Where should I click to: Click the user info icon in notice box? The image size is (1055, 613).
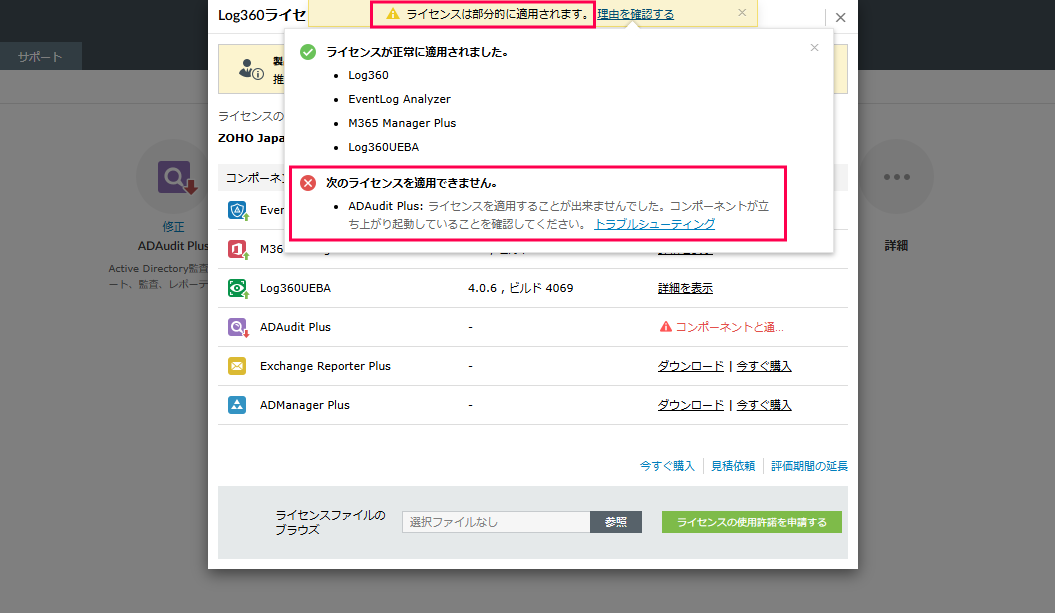click(x=251, y=69)
